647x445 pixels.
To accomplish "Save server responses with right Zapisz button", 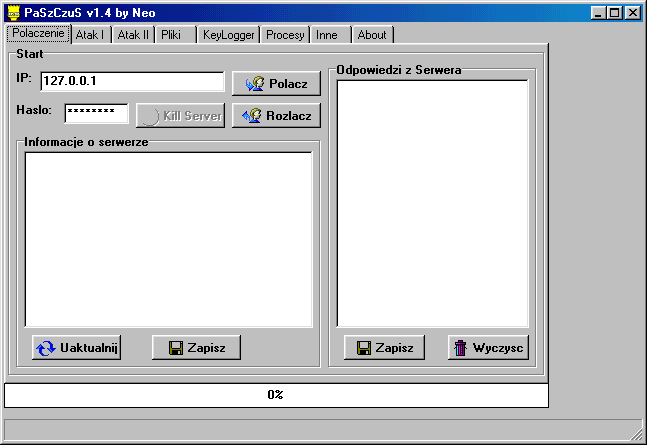I will pyautogui.click(x=384, y=348).
